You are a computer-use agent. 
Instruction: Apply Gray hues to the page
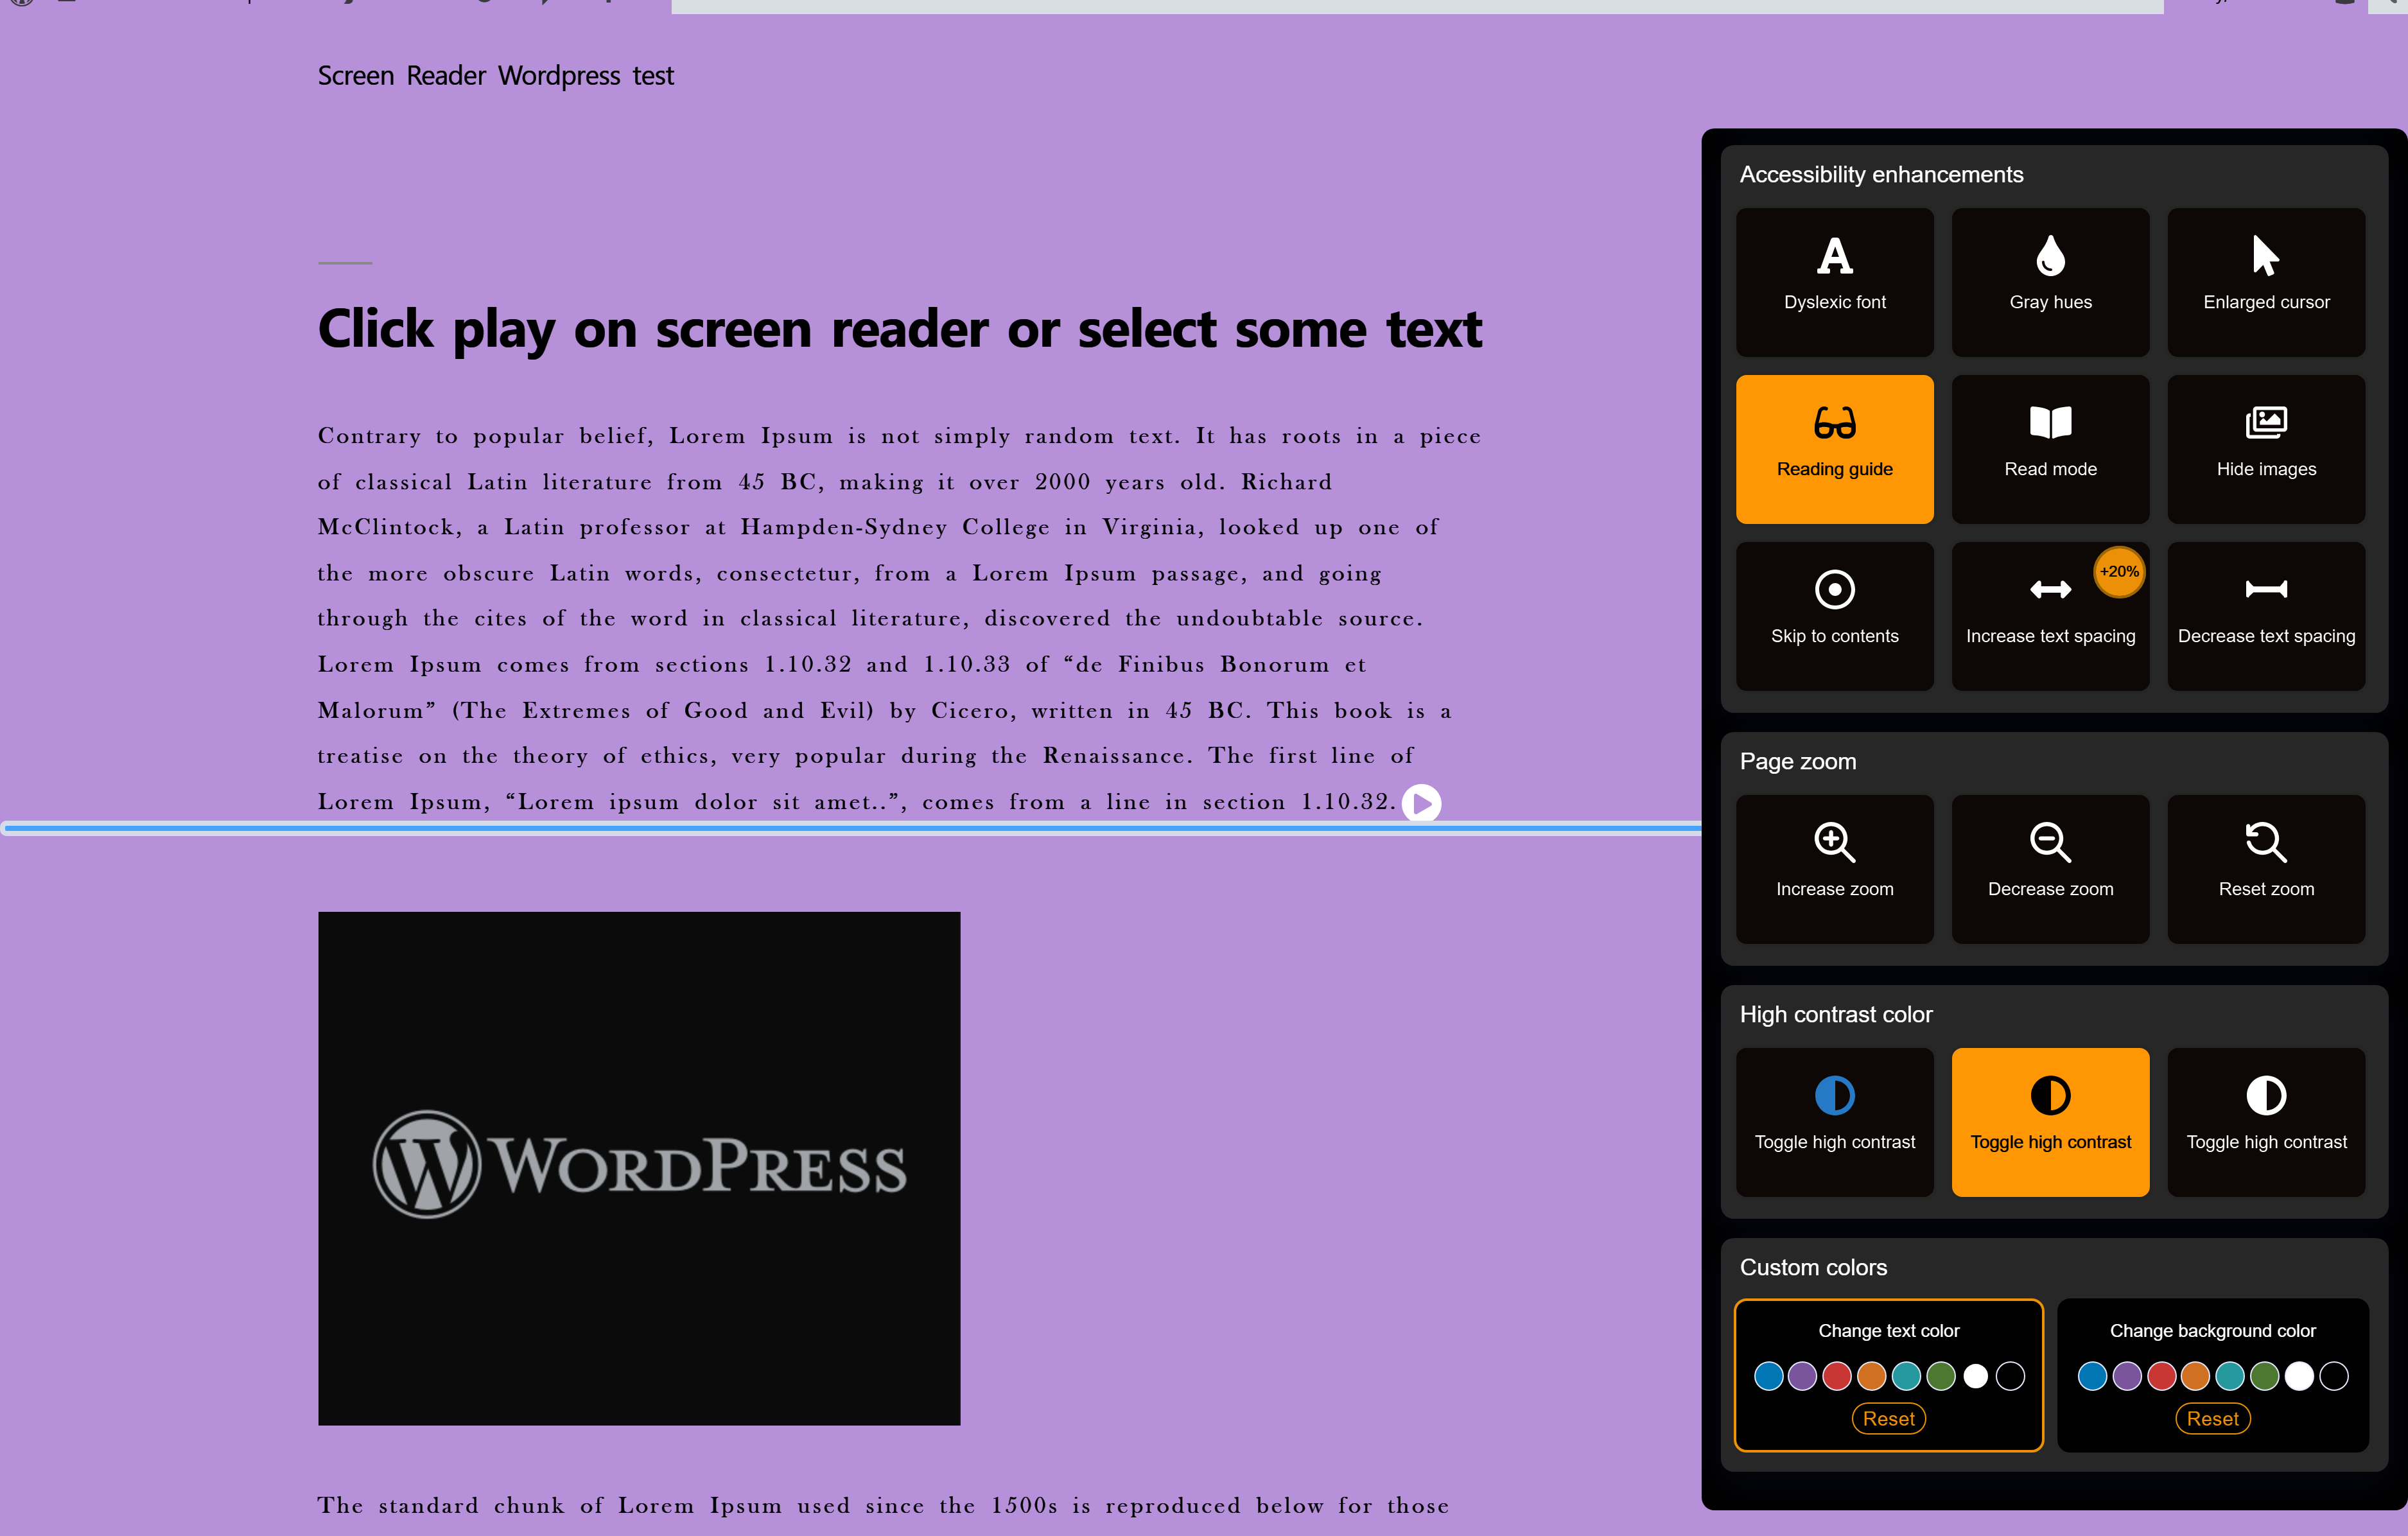pos(2049,282)
